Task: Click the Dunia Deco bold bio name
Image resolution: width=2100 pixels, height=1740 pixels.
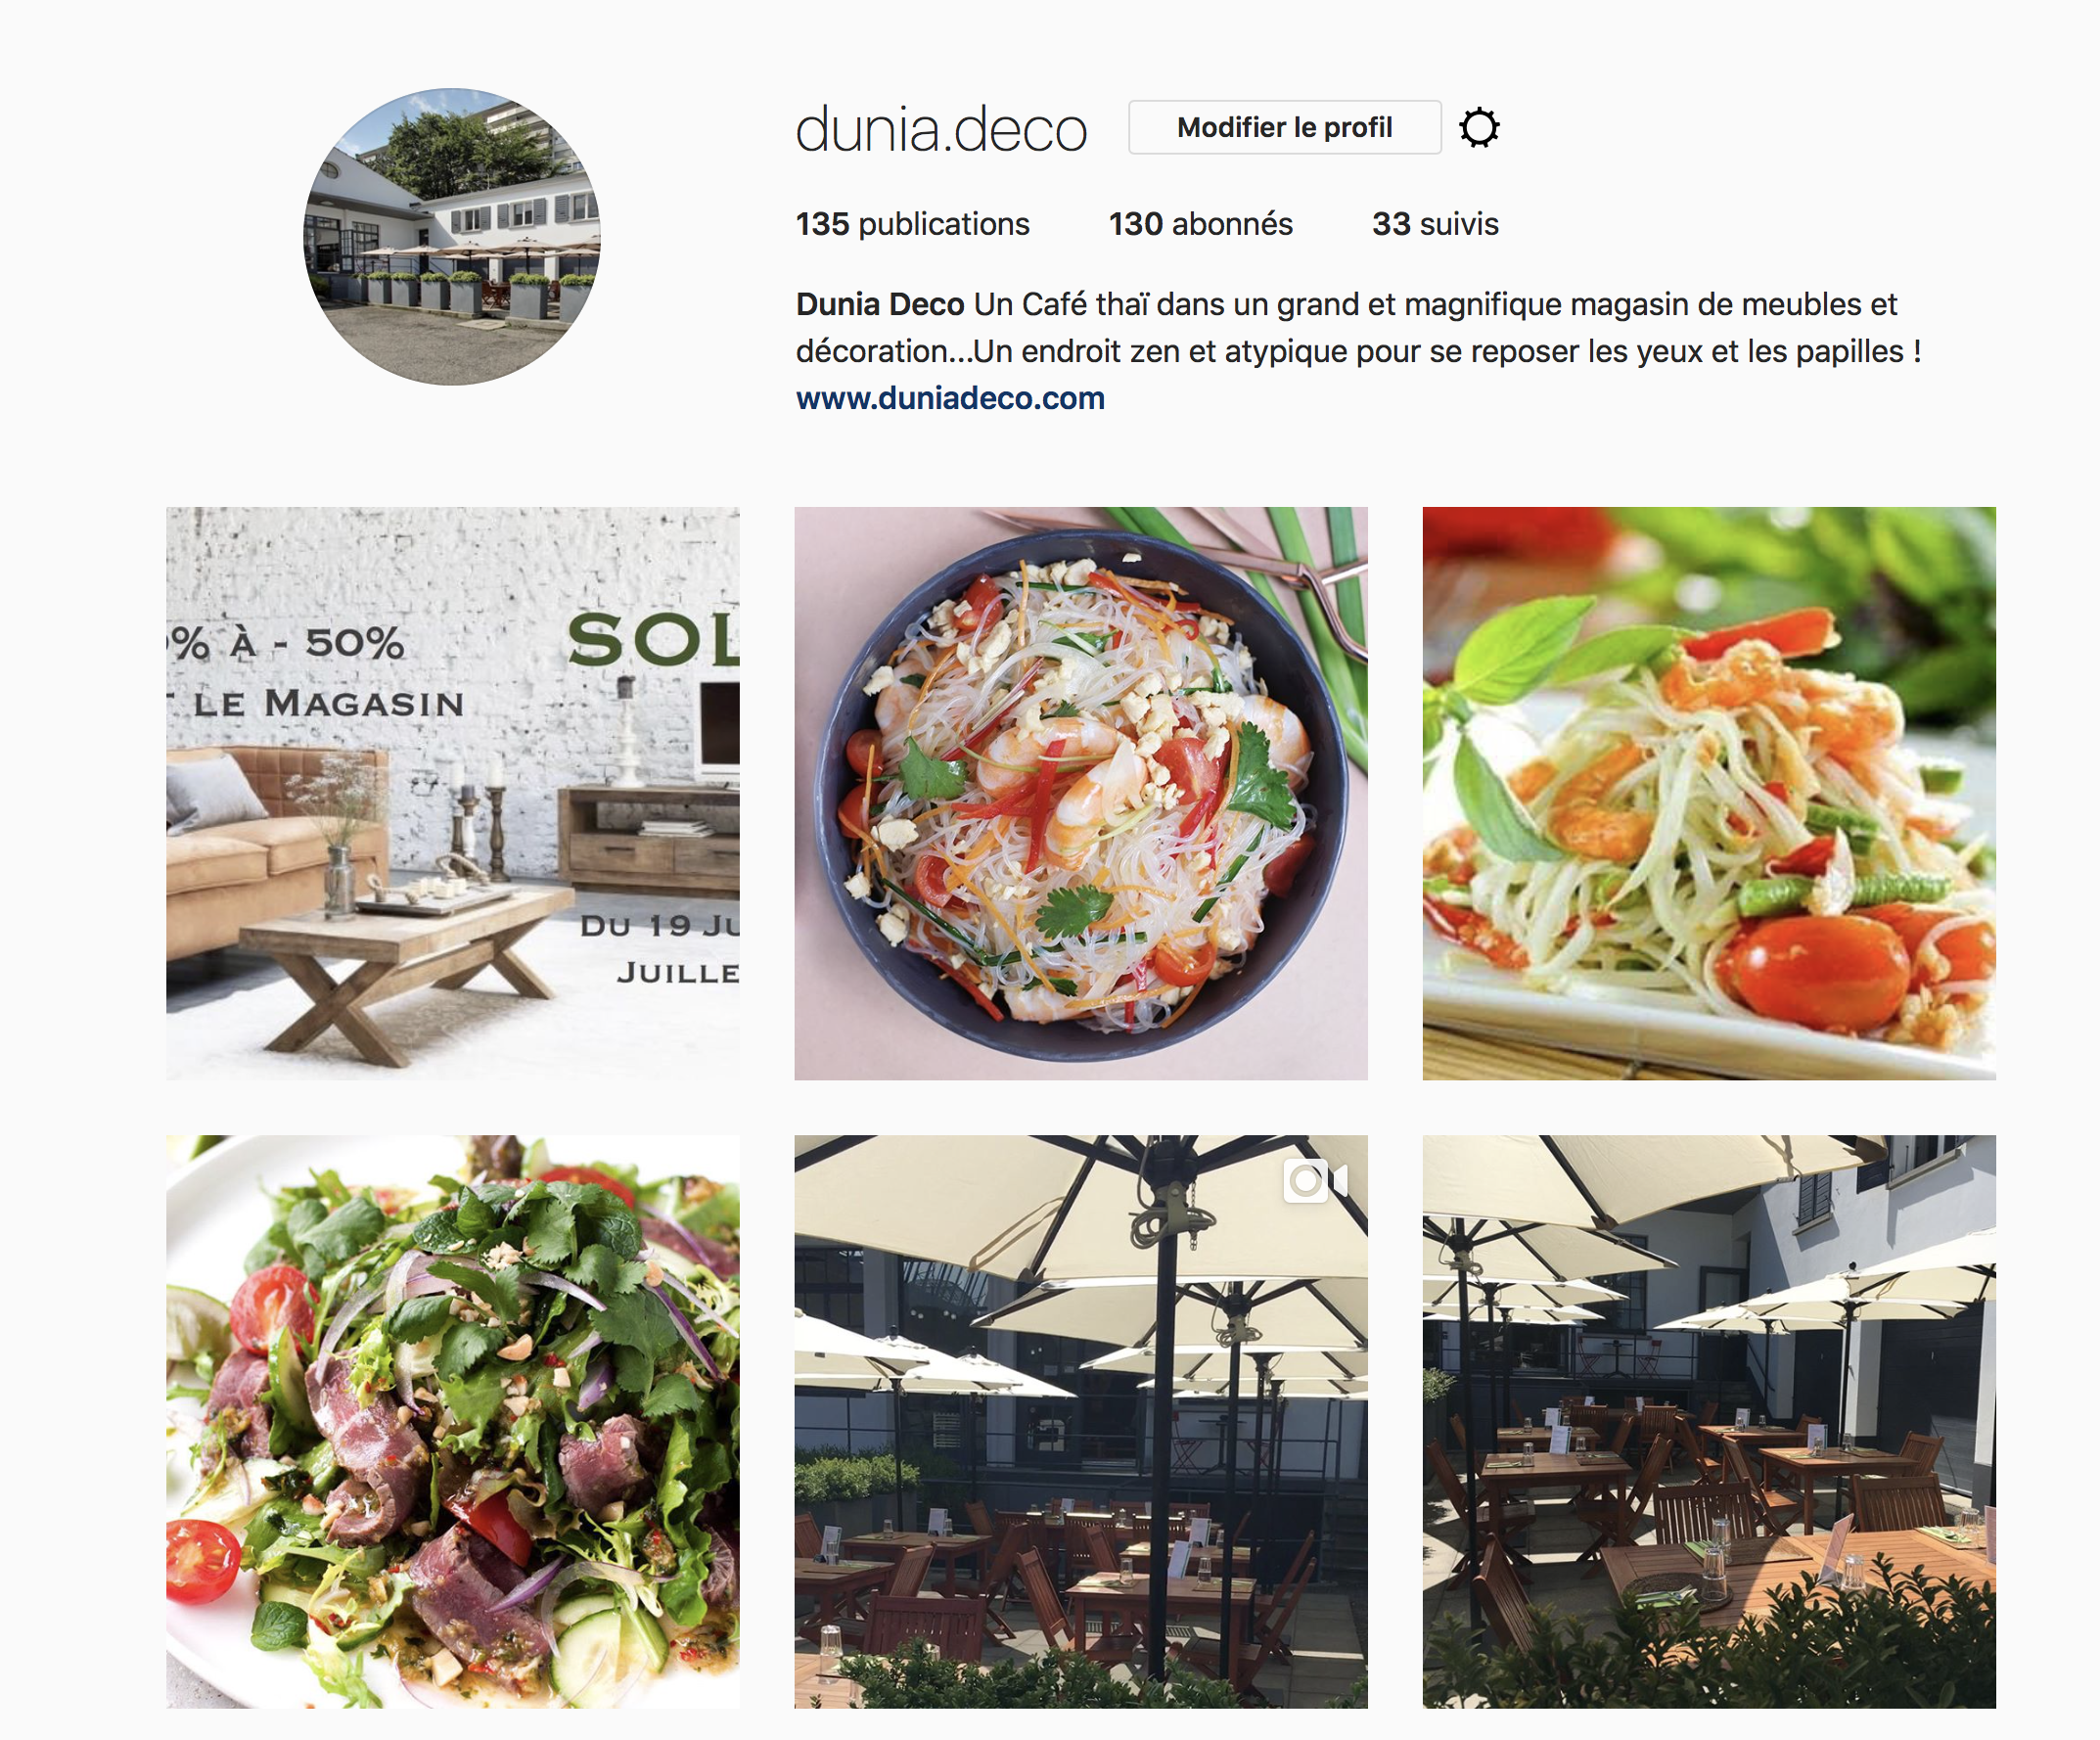Action: coord(880,304)
